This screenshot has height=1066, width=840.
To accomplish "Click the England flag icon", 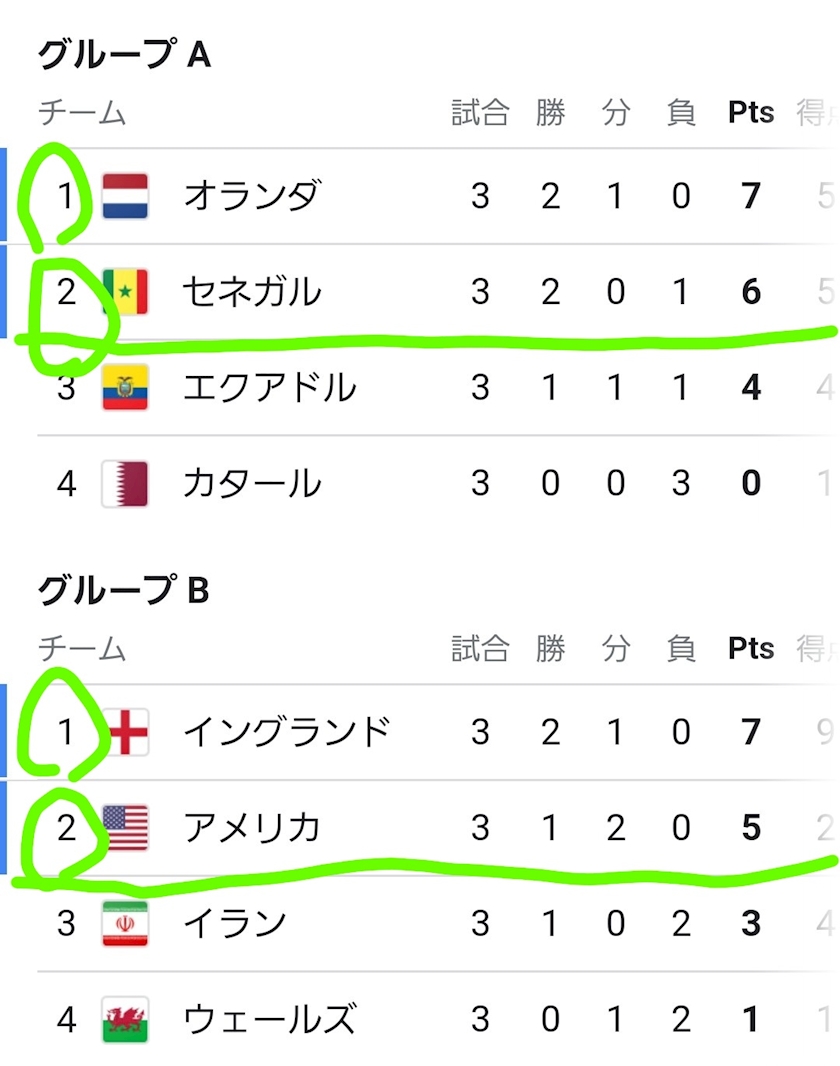I will pyautogui.click(x=126, y=732).
